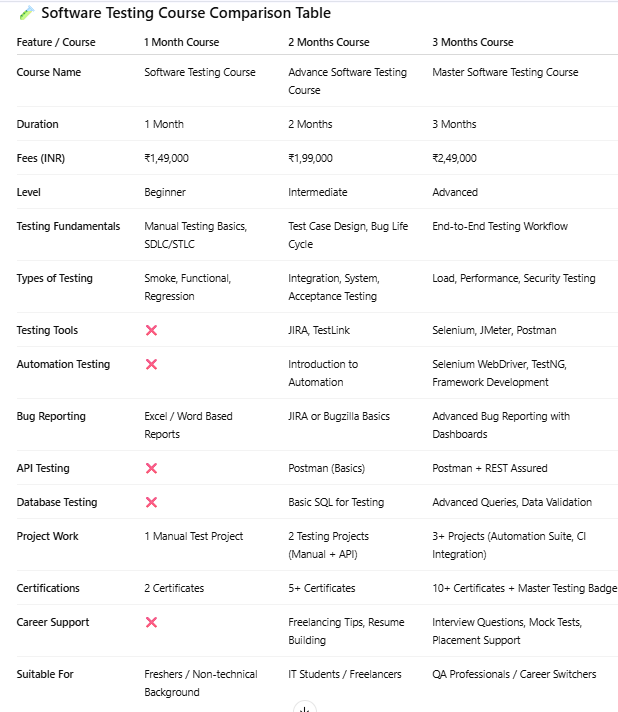
Task: Click the red X in Database Testing row
Action: coord(151,502)
